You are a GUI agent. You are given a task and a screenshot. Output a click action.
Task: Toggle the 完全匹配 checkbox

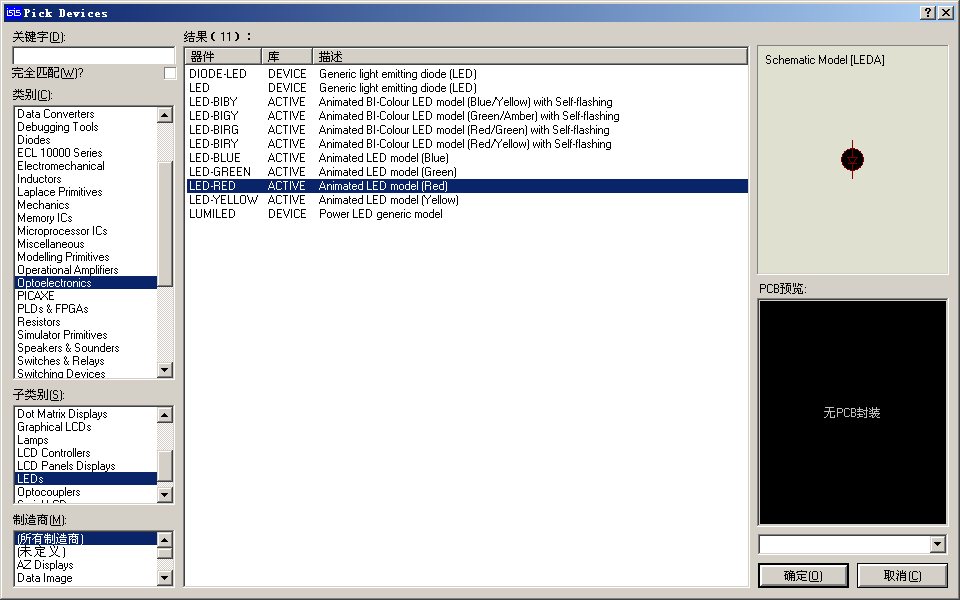click(170, 73)
